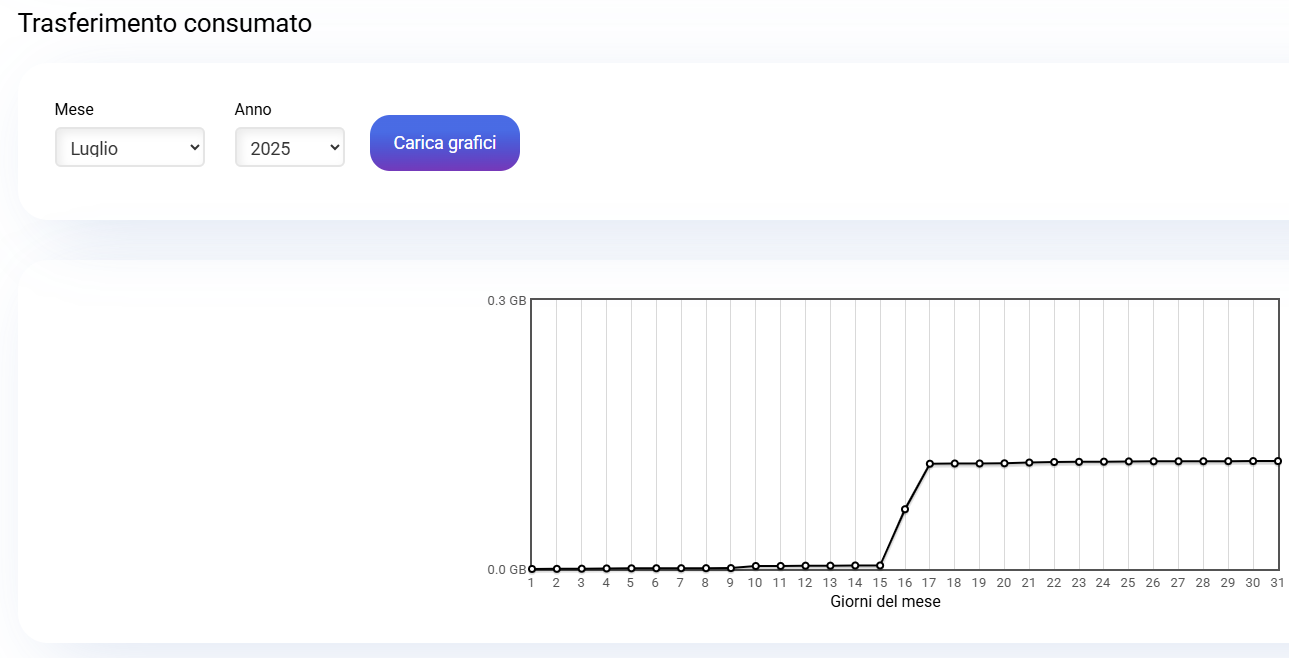The height and width of the screenshot is (658, 1289).
Task: Click the data point for day 18
Action: tap(955, 463)
